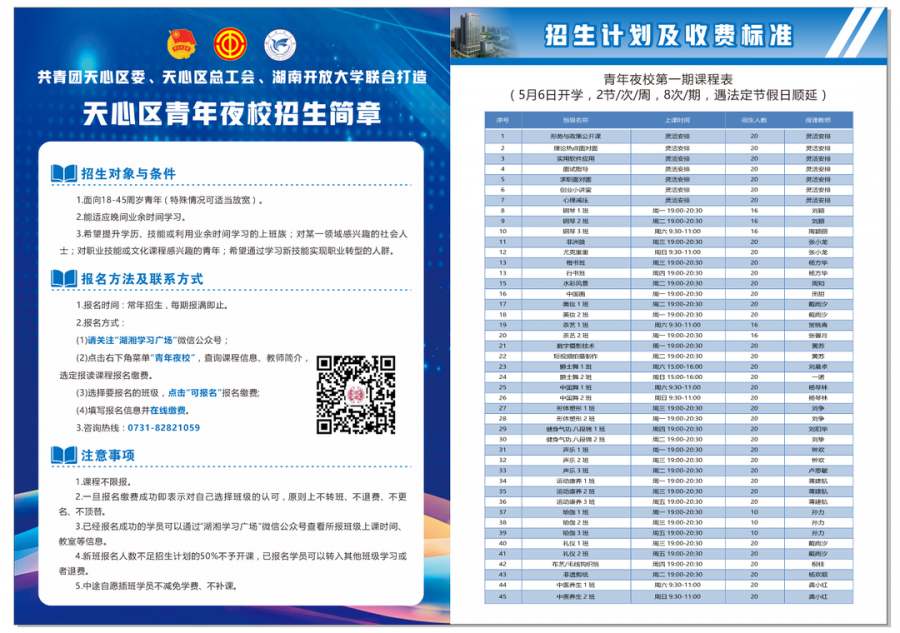
Task: Click the 数字摄影技术 class cell
Action: tap(576, 345)
